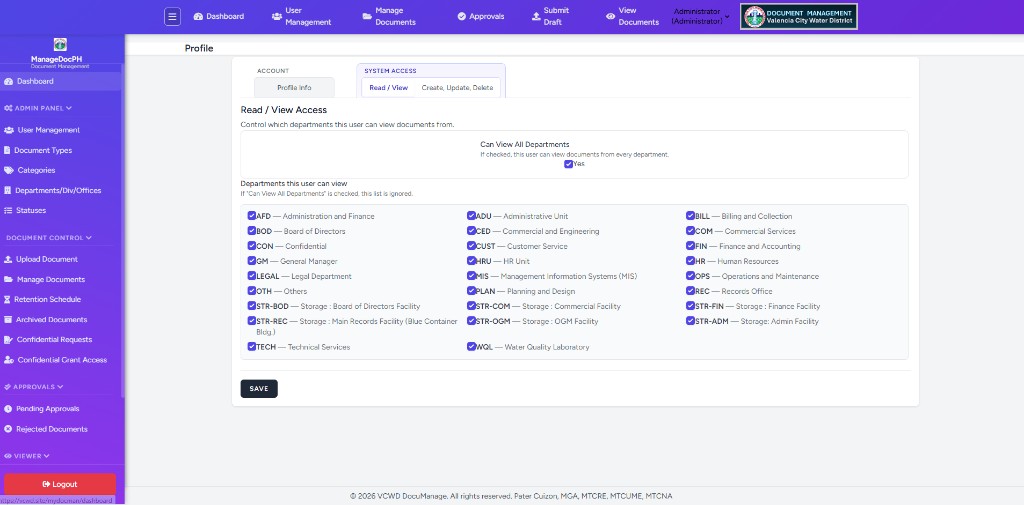Open Submit Draft in the top navbar
This screenshot has height=505, width=1024.
click(x=550, y=16)
